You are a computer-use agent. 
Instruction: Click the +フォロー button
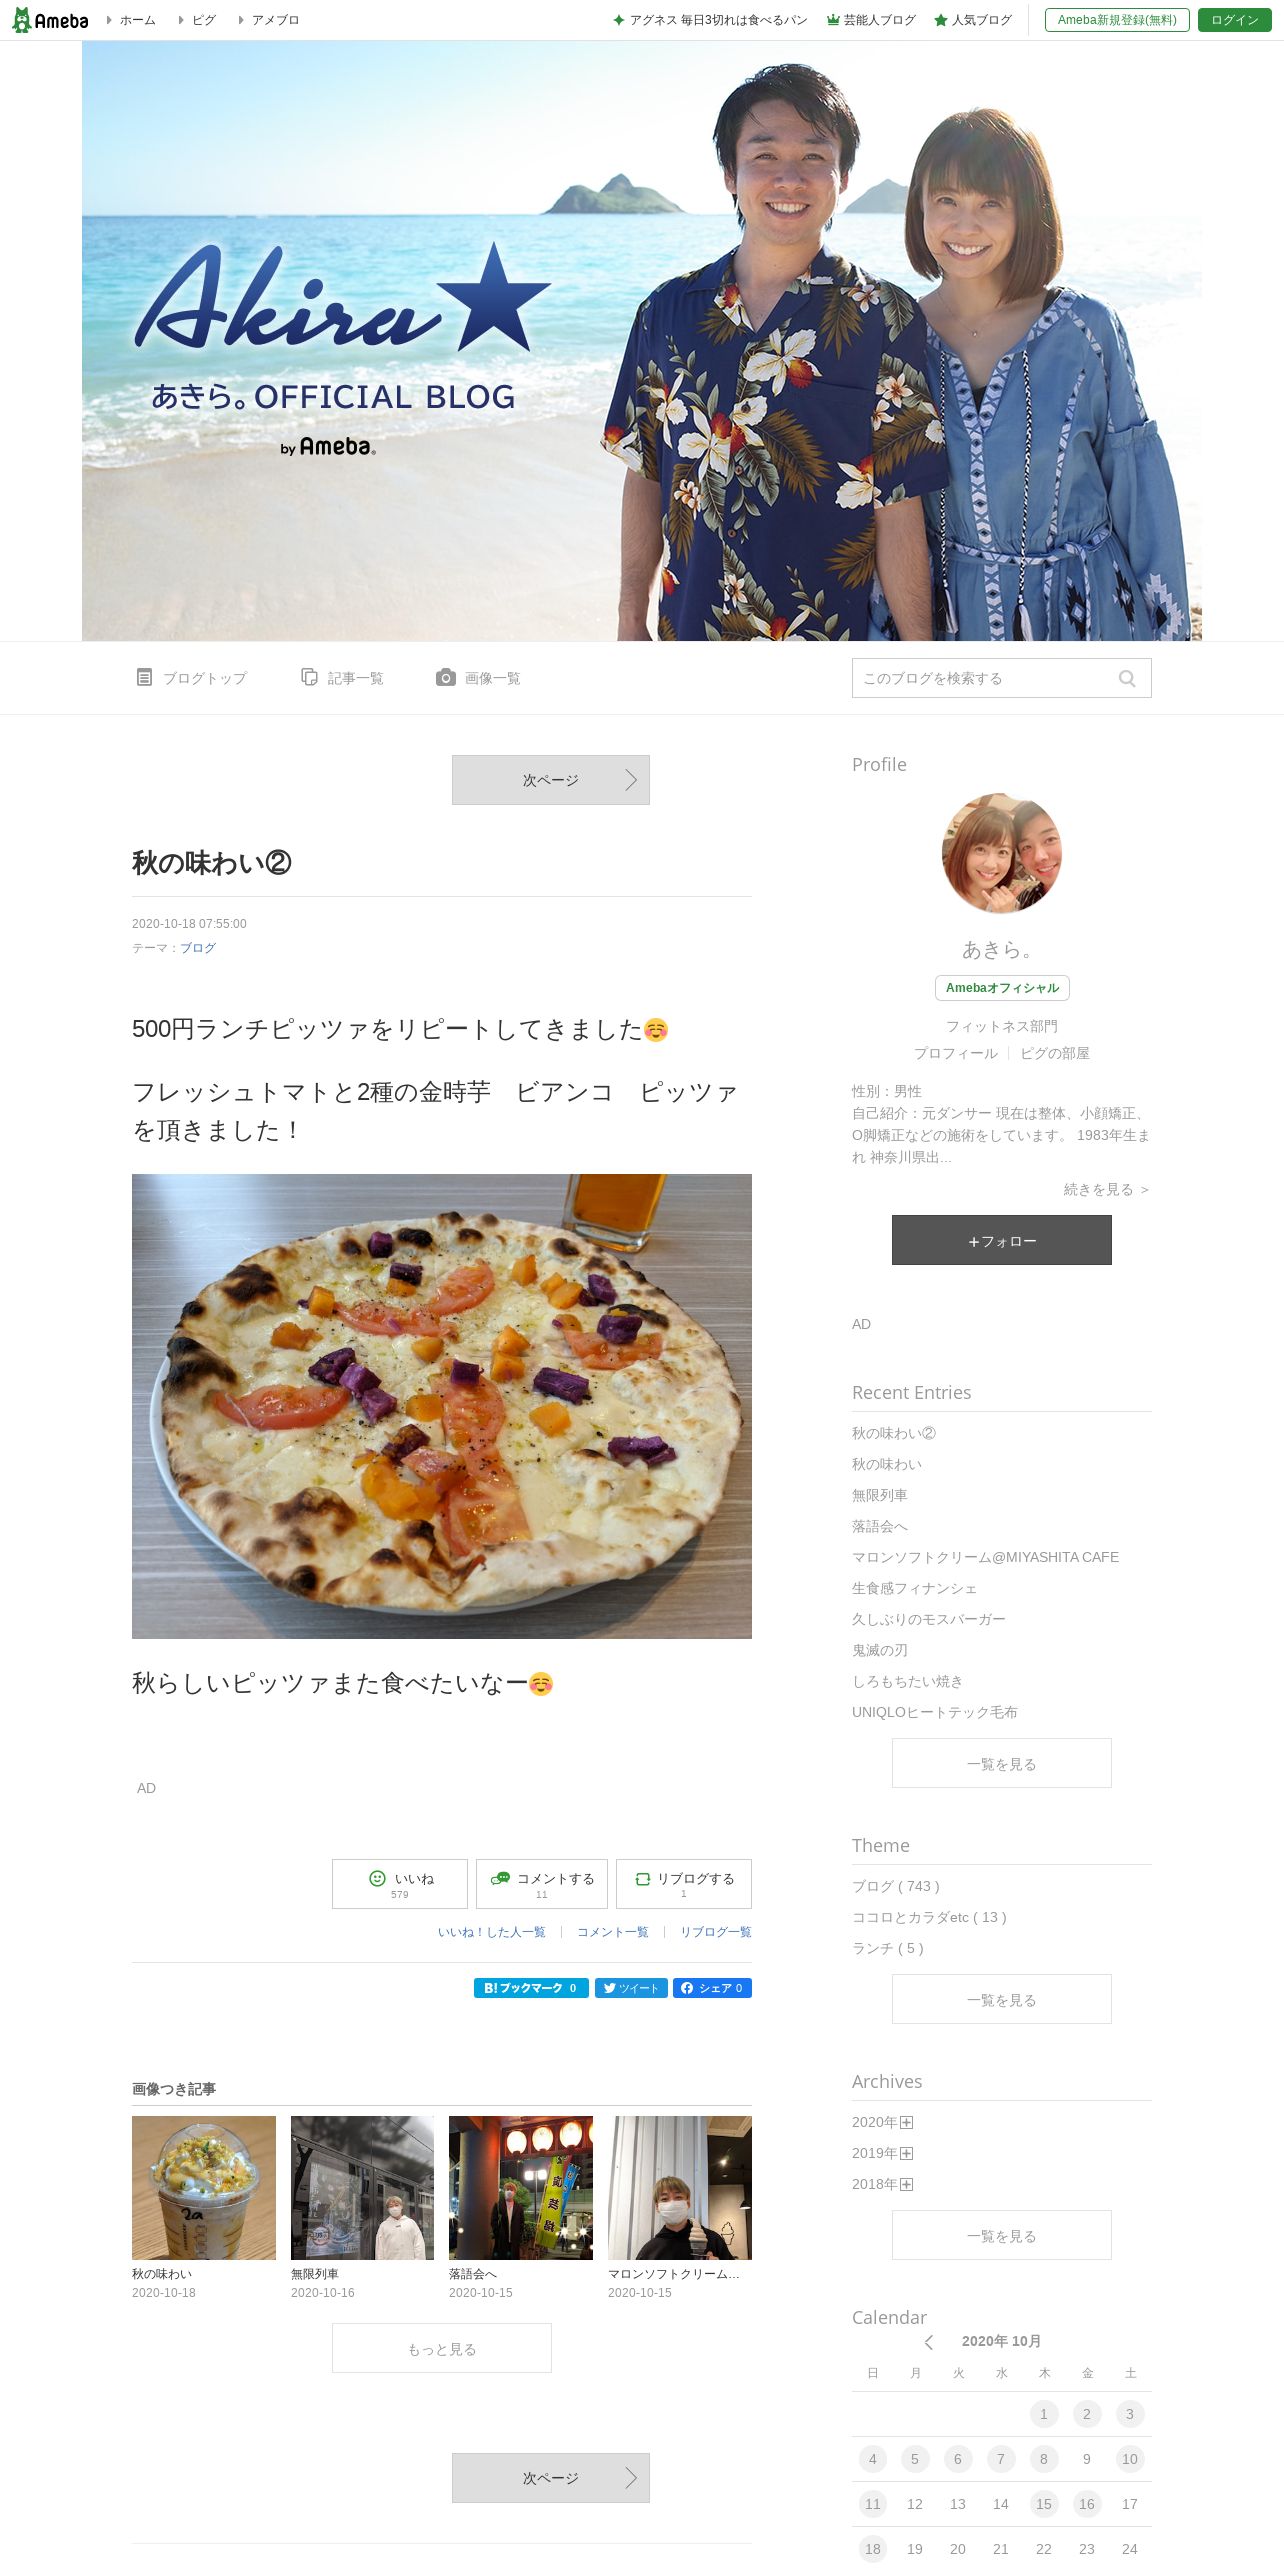(x=1002, y=1240)
